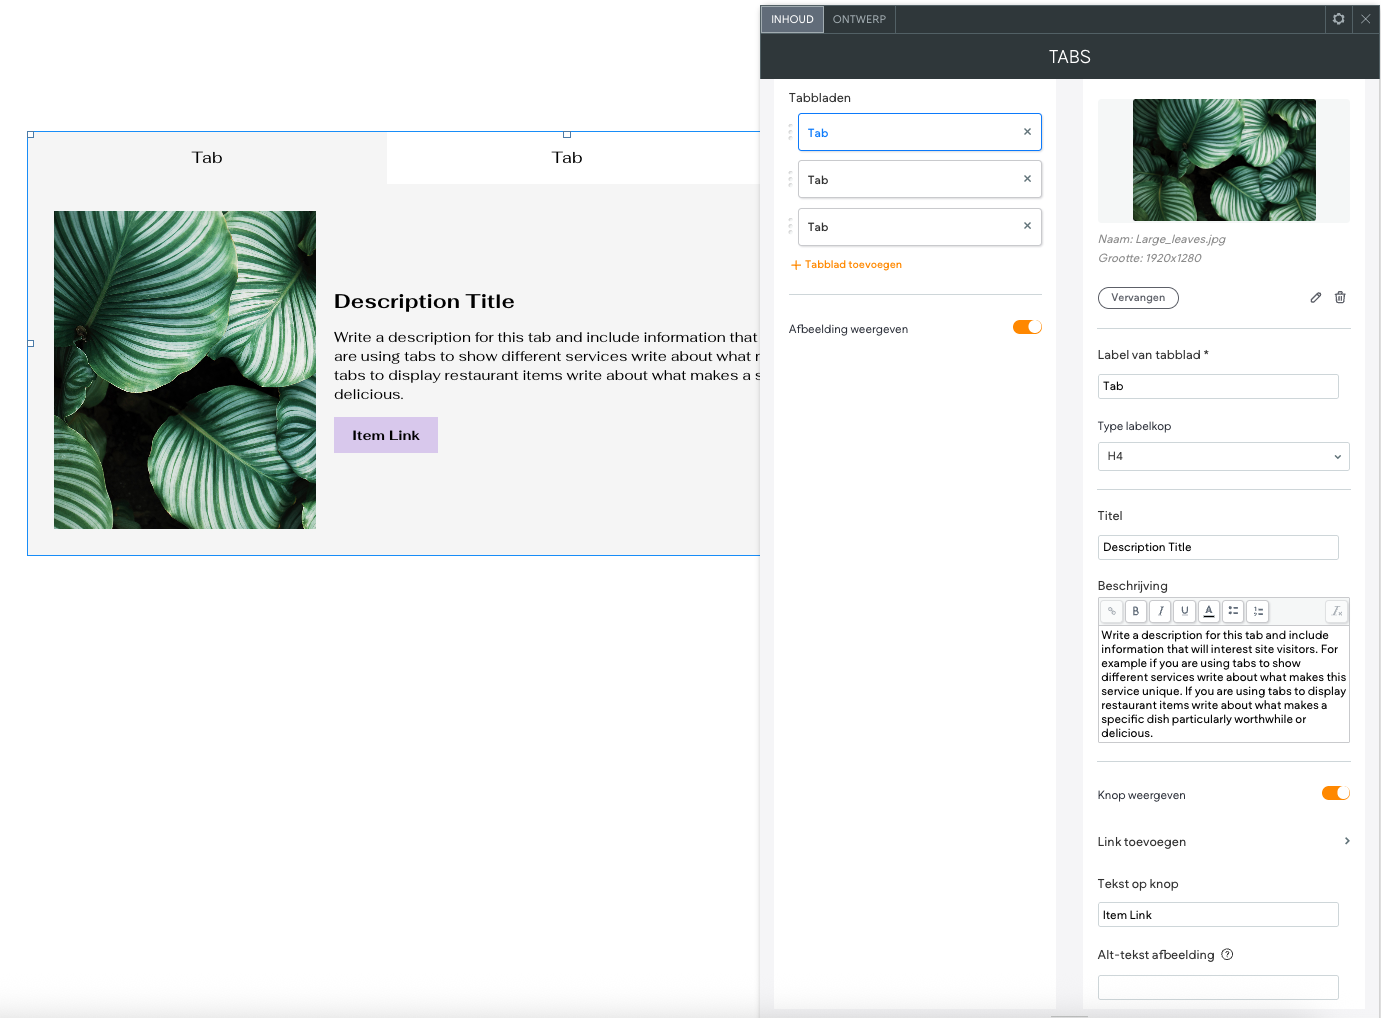Viewport: 1381px width, 1018px height.
Task: Disable the Knop weergeven toggle
Action: pyautogui.click(x=1335, y=794)
